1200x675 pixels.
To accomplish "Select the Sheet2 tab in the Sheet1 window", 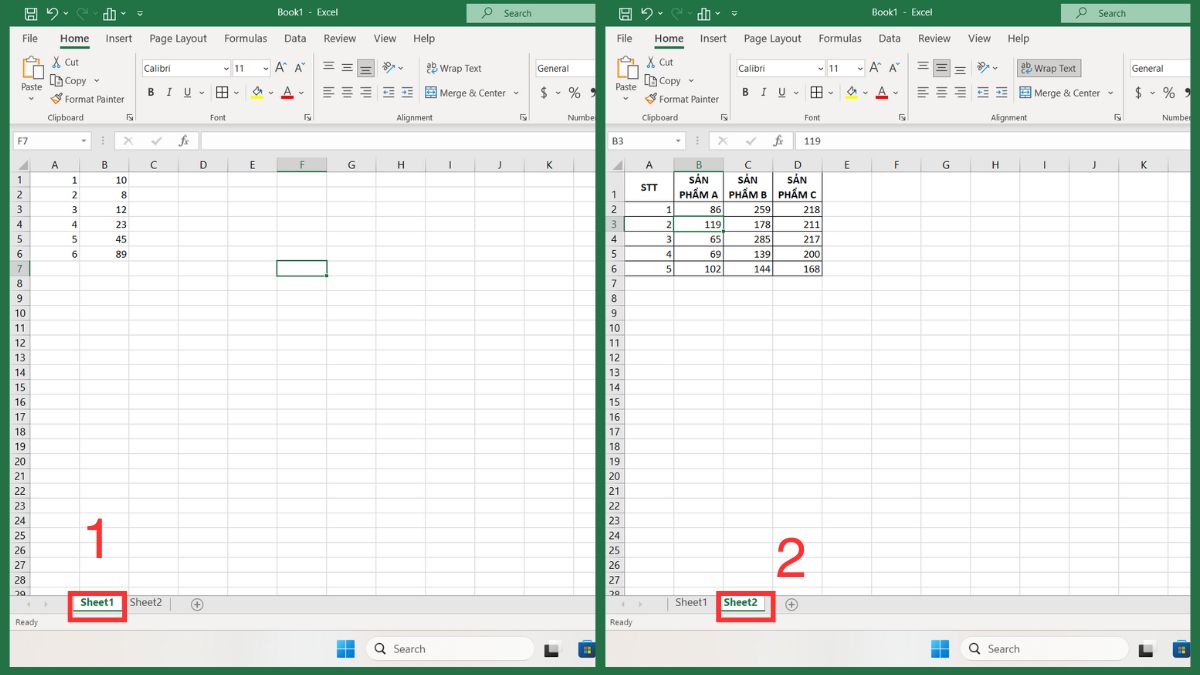I will pyautogui.click(x=146, y=602).
